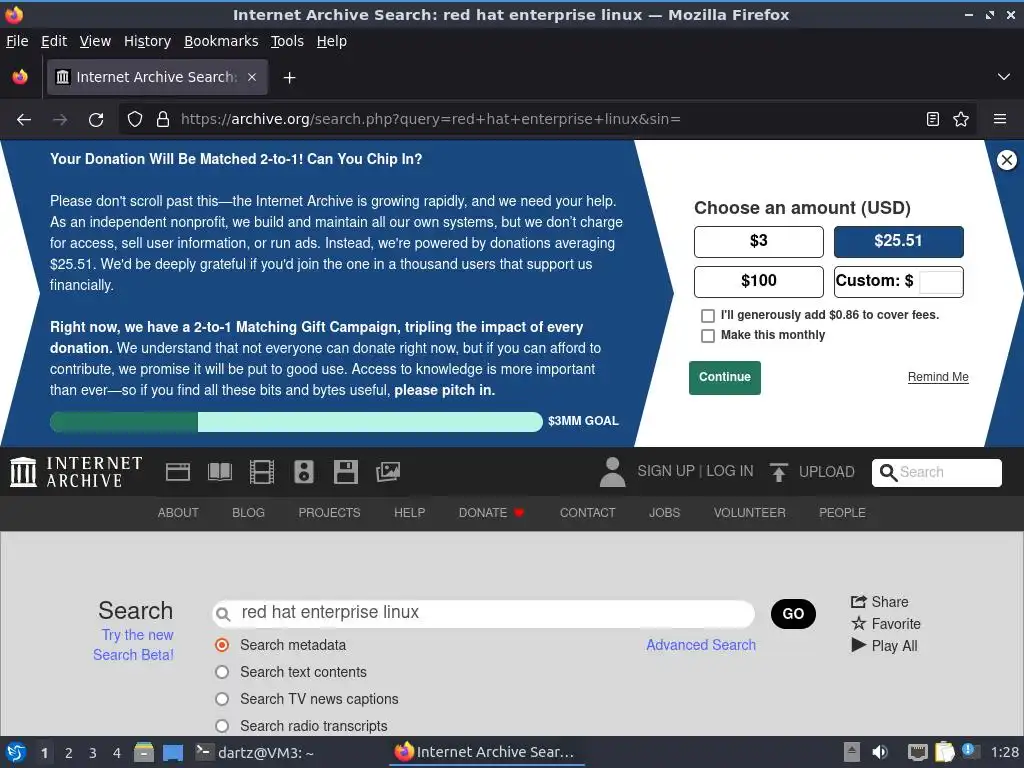Bookmark this page with star icon
Image resolution: width=1024 pixels, height=768 pixels.
(961, 120)
